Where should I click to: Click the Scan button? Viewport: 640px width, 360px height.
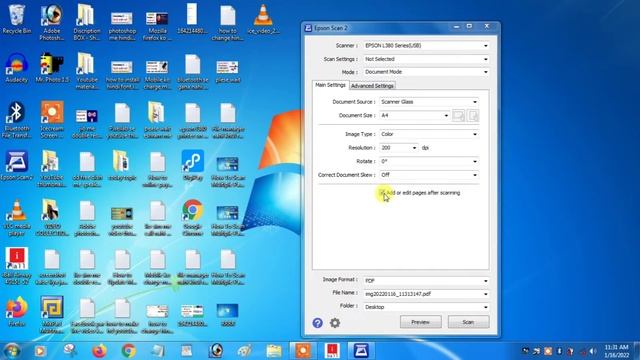pyautogui.click(x=468, y=322)
